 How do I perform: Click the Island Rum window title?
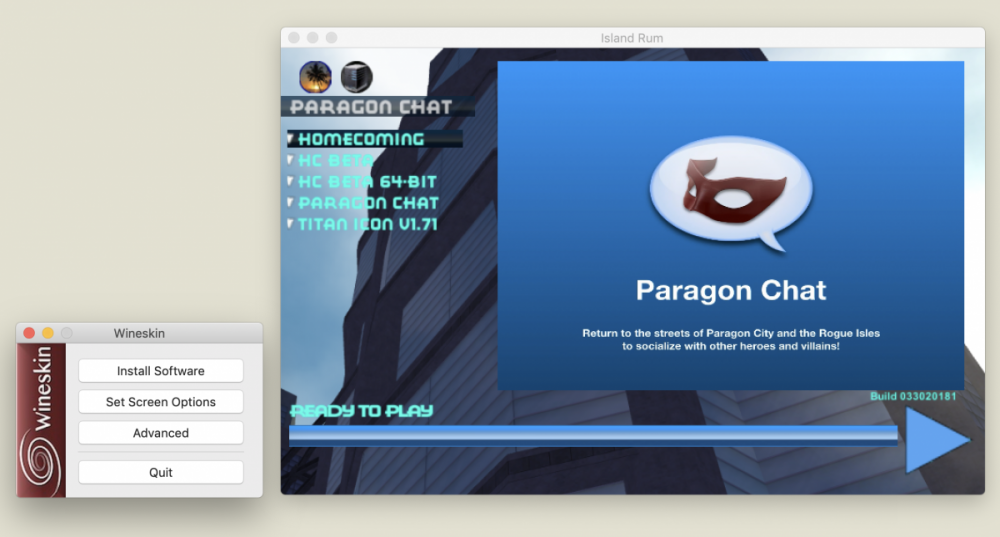(x=632, y=38)
